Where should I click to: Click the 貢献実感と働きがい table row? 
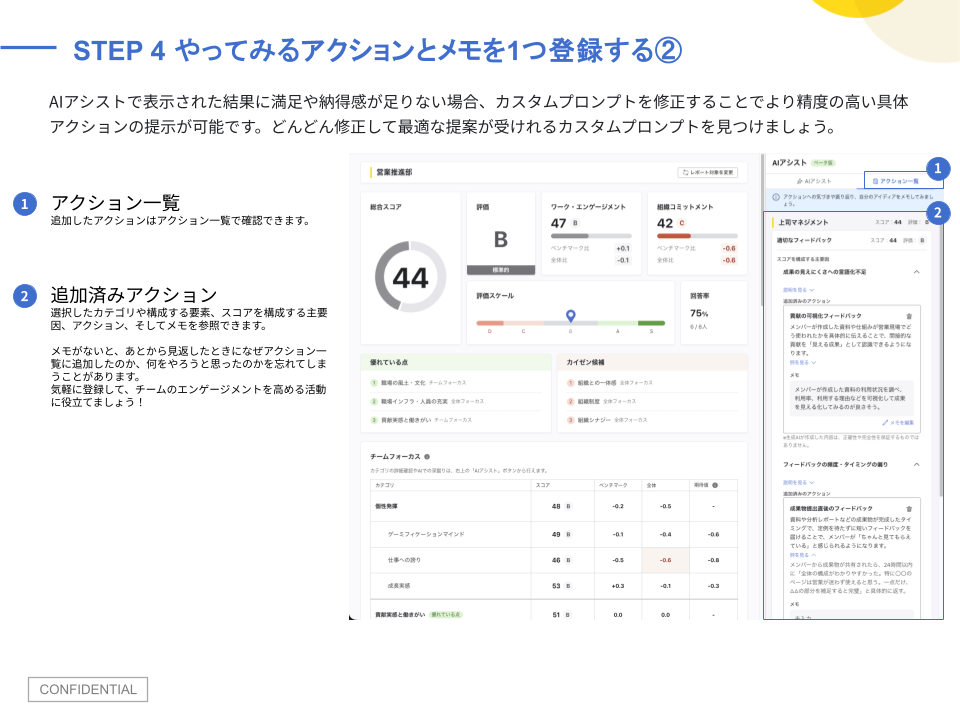coord(553,611)
